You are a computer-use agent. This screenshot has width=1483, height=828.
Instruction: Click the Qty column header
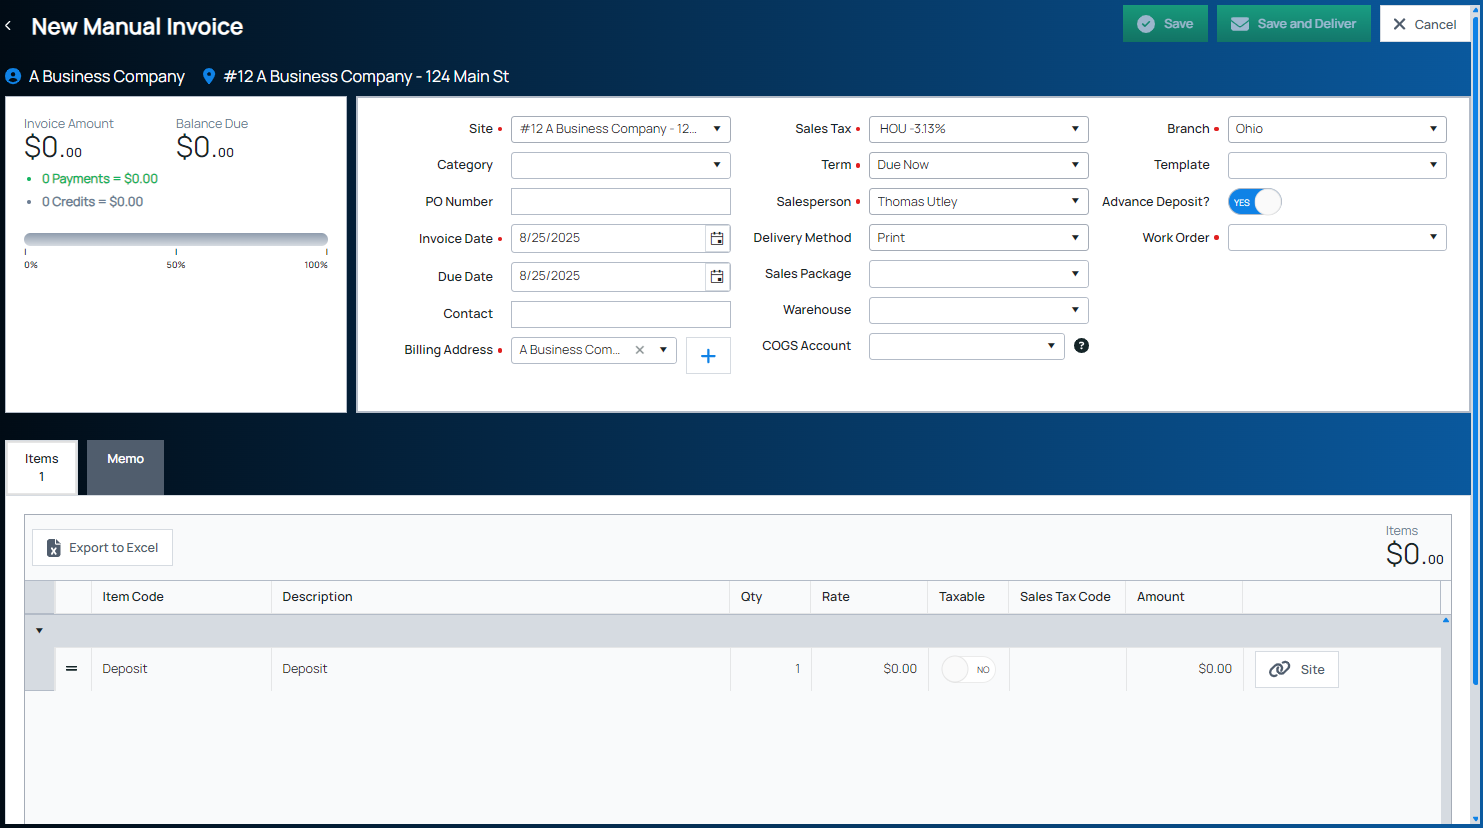[770, 597]
